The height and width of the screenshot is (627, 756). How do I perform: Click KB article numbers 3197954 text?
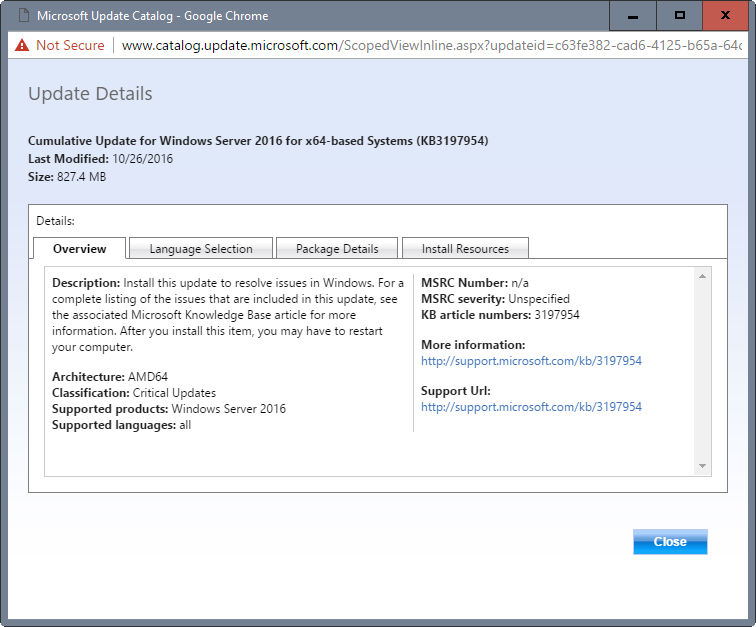point(500,314)
